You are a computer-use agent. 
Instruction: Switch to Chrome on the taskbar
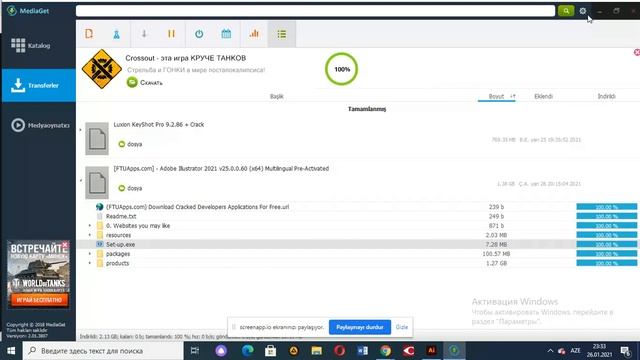coord(385,351)
